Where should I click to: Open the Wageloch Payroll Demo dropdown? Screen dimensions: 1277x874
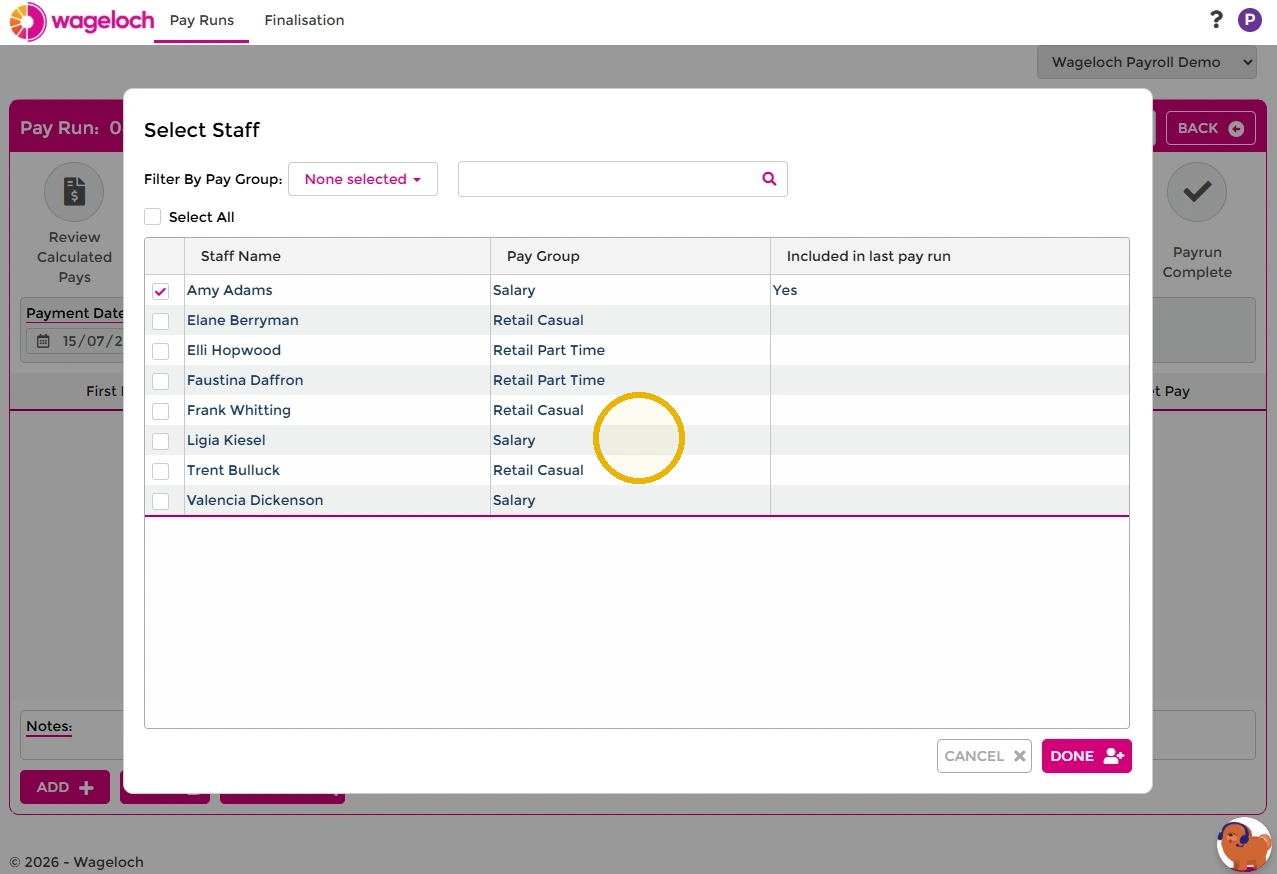click(1146, 62)
